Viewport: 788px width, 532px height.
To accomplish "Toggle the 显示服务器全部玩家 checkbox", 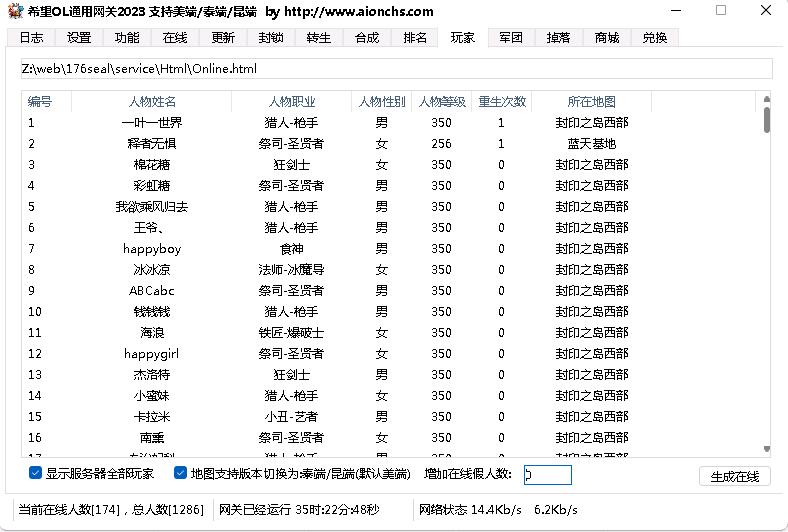I will 36,473.
